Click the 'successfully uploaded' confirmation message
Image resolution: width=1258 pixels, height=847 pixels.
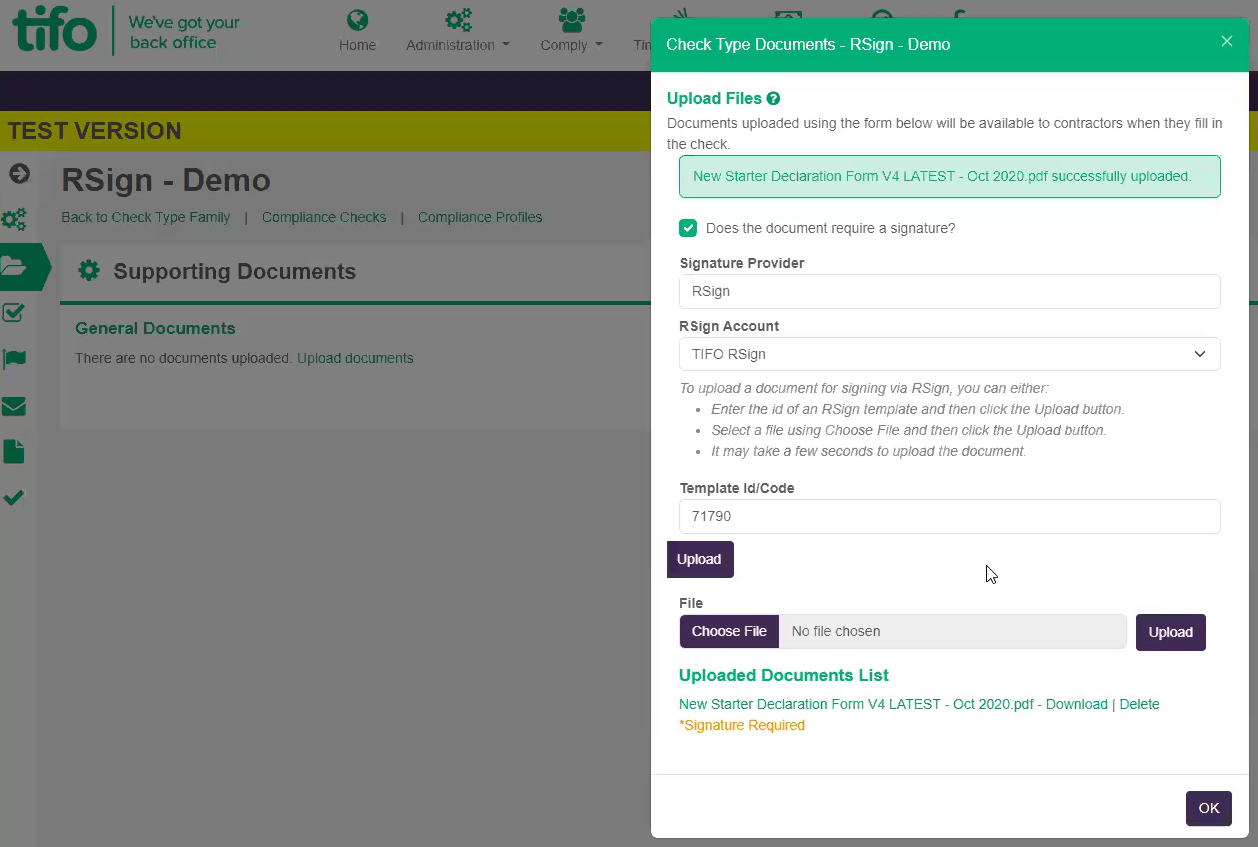(x=950, y=176)
